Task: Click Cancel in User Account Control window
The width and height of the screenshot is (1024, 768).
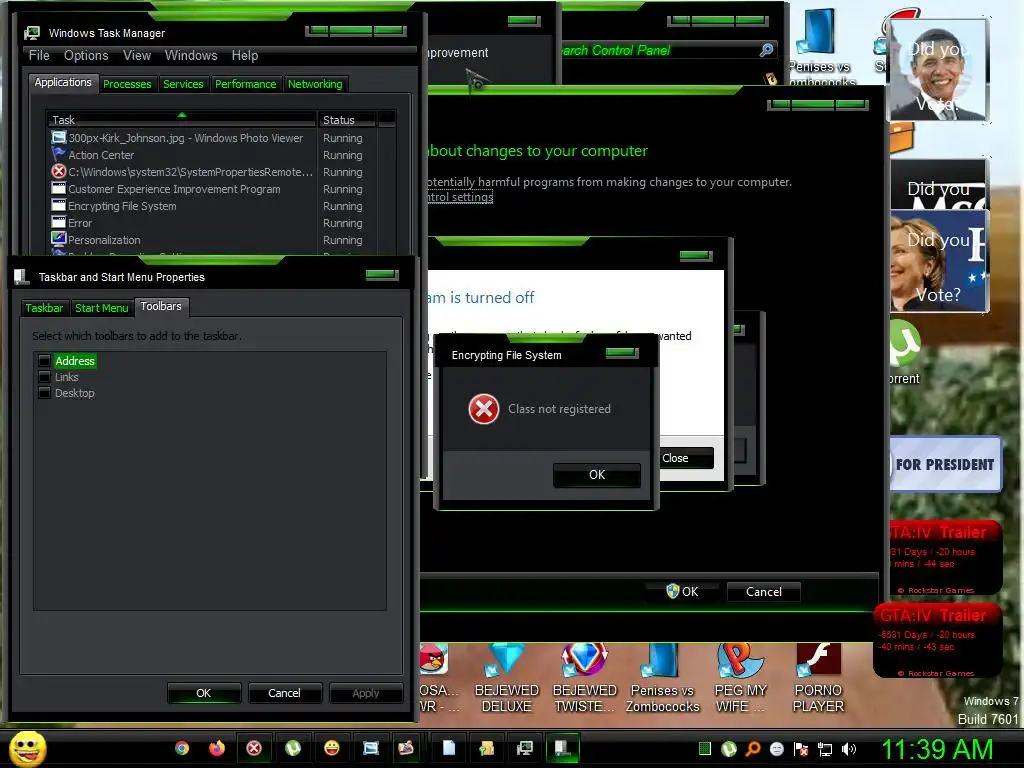Action: [x=763, y=592]
